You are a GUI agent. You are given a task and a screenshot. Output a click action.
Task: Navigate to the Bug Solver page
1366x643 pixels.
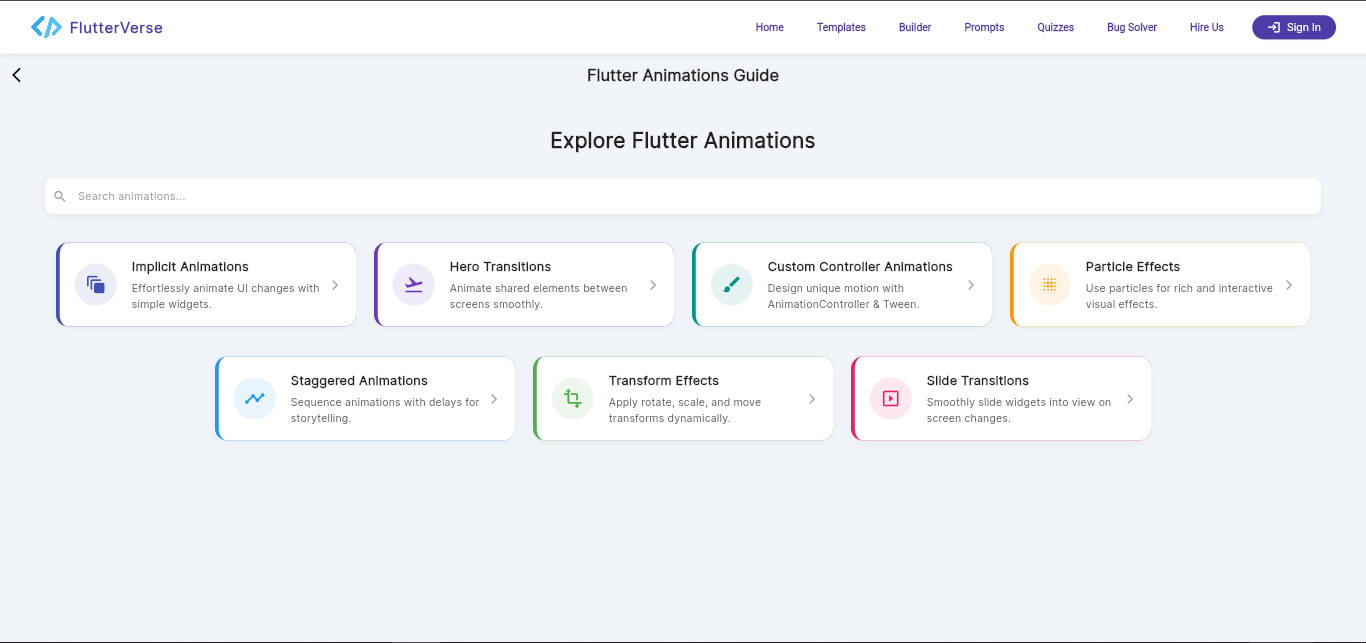pos(1131,27)
